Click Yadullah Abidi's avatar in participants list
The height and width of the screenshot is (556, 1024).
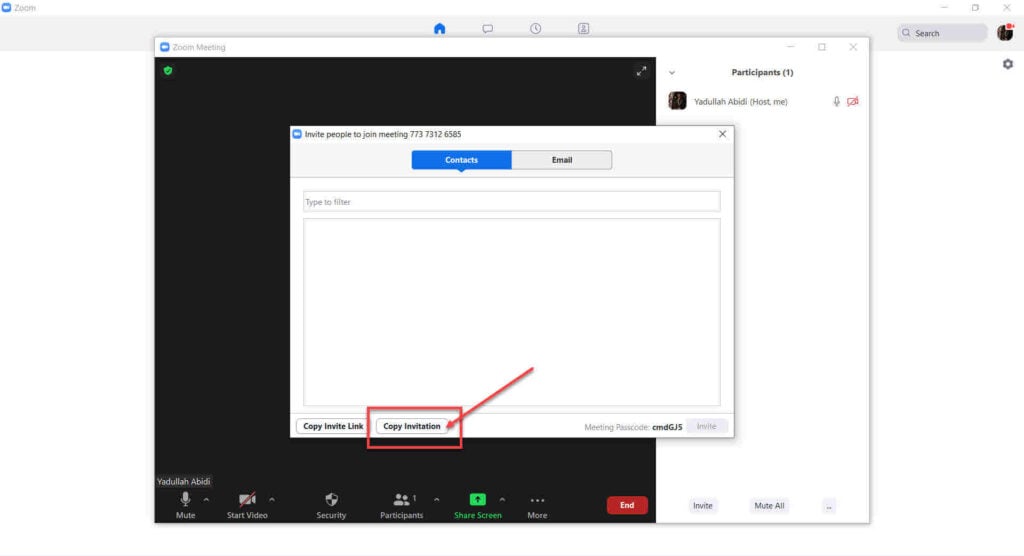(677, 101)
